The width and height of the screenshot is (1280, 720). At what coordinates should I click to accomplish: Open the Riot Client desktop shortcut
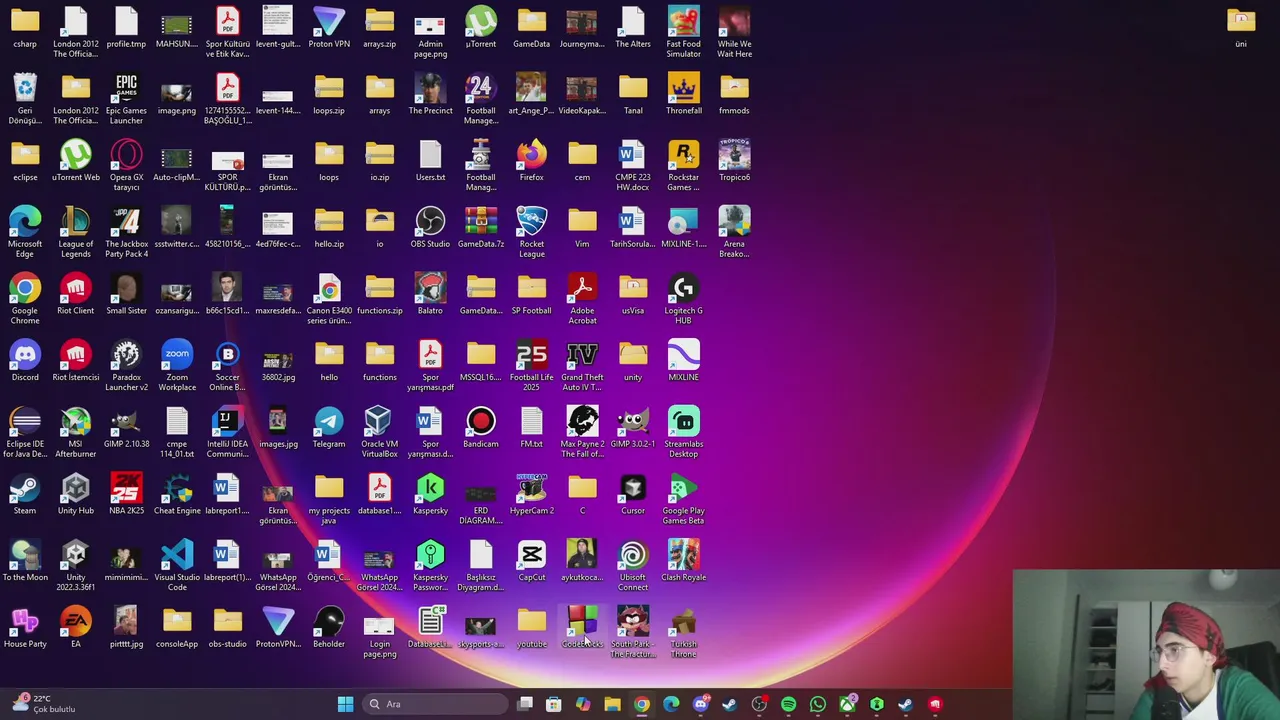click(x=75, y=299)
